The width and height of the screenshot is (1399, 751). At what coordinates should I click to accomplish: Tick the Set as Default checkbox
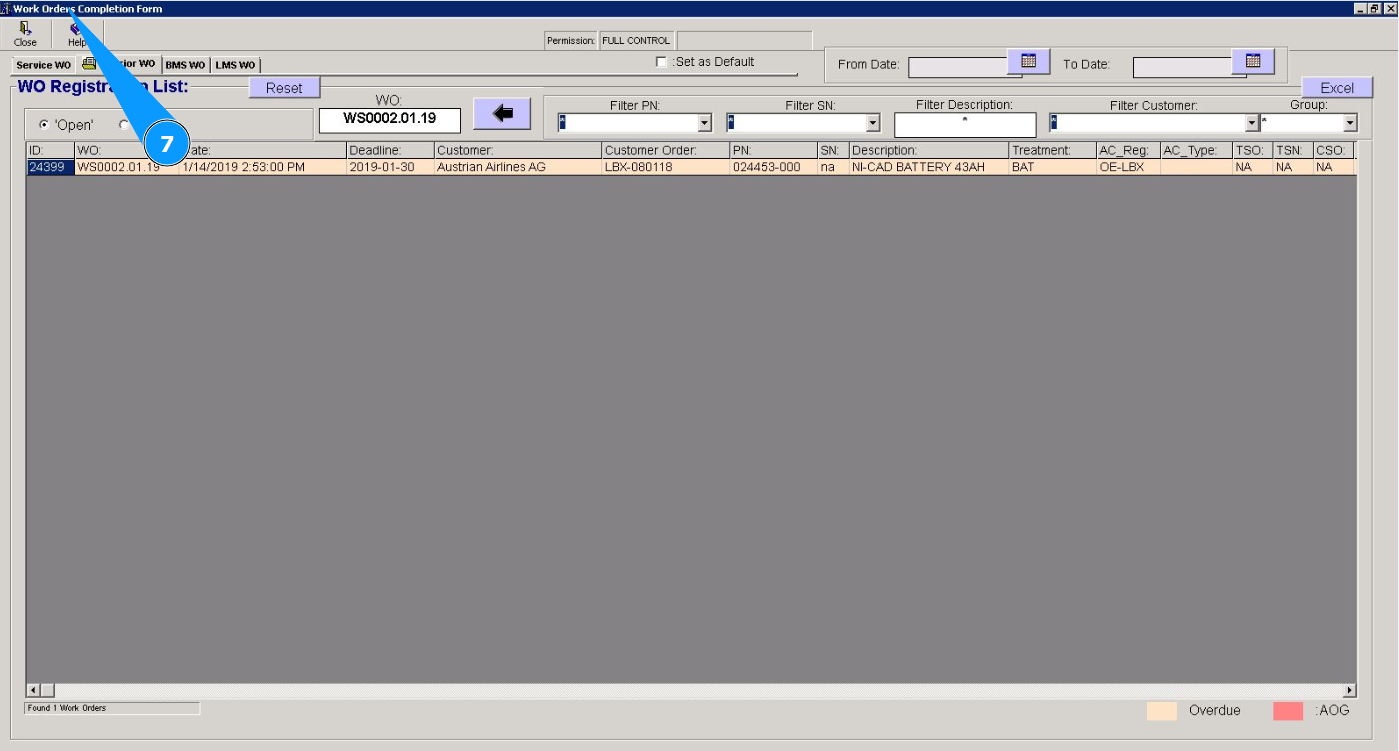pos(661,62)
